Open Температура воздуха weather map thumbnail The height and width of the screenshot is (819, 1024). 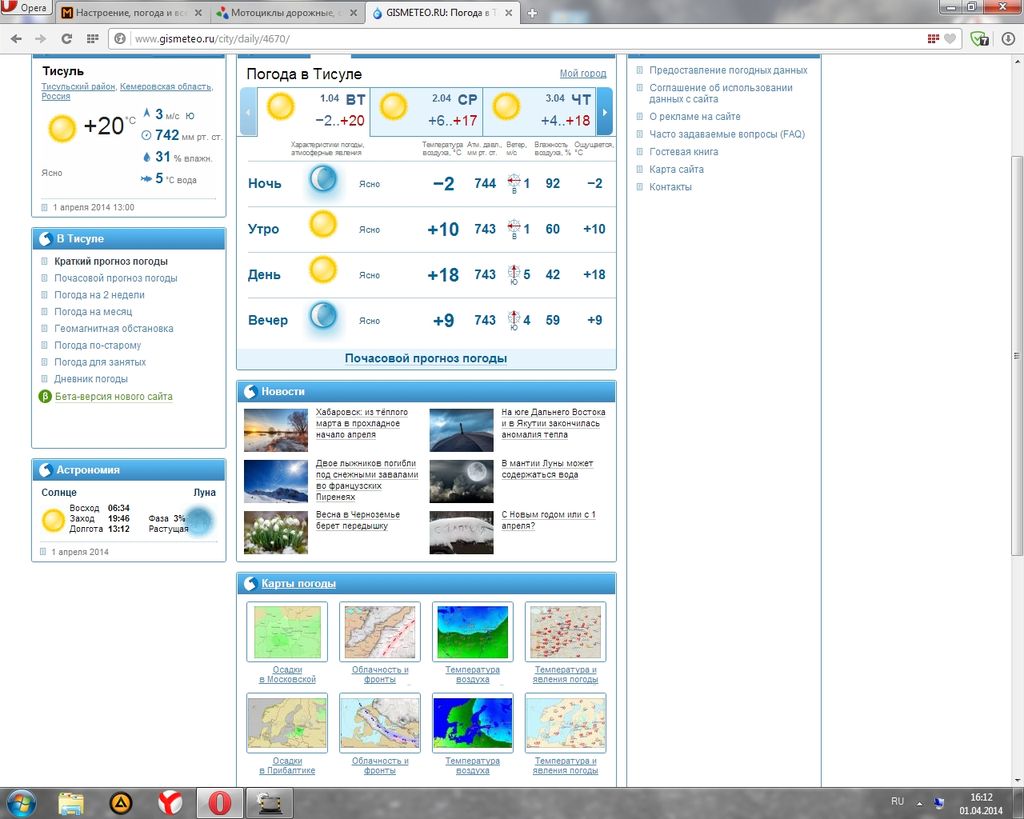(x=472, y=632)
